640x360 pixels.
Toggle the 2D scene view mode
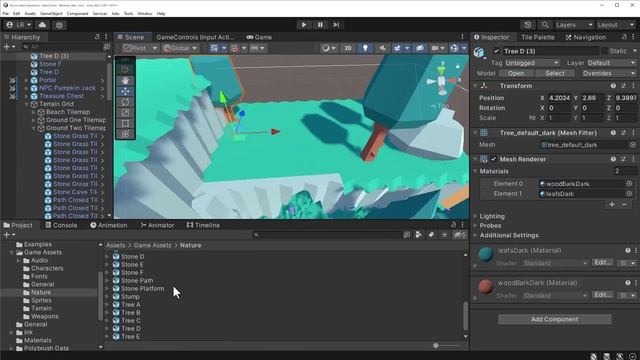coord(348,48)
